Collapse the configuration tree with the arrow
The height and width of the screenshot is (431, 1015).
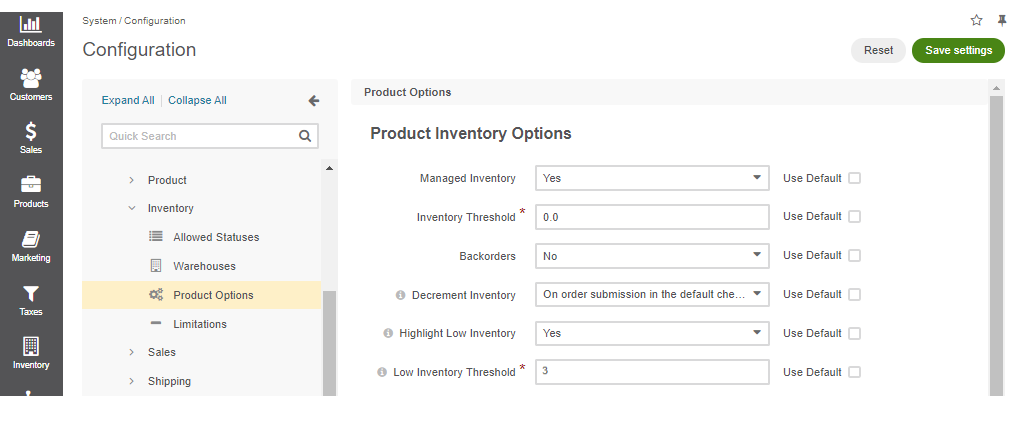pos(314,100)
